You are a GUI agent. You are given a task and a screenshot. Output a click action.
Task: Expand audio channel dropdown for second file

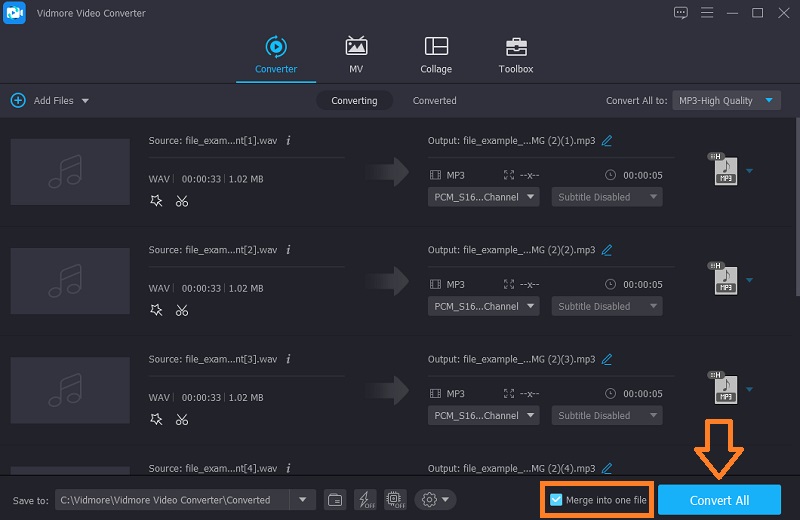point(484,306)
